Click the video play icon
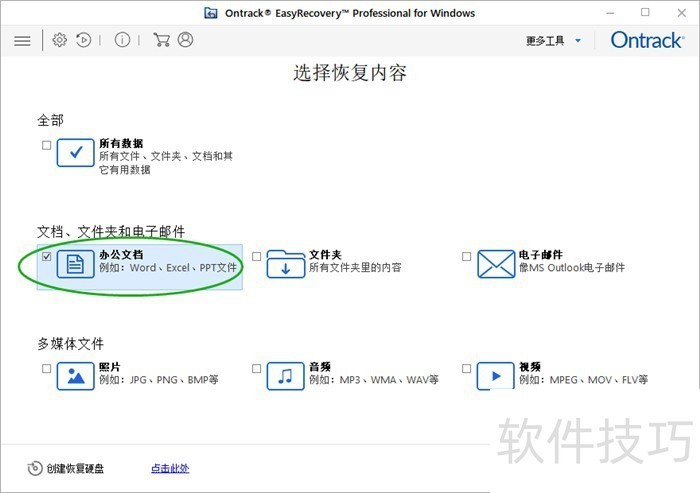 click(496, 376)
